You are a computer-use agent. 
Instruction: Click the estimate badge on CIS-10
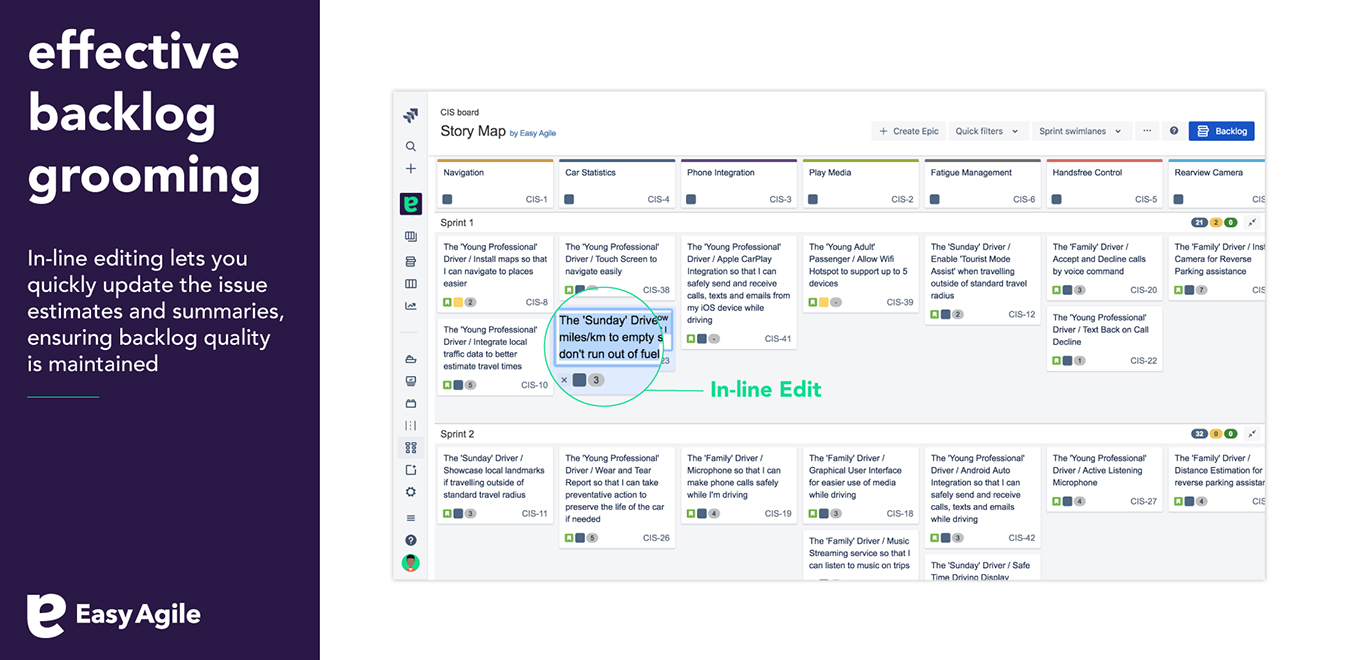(470, 385)
